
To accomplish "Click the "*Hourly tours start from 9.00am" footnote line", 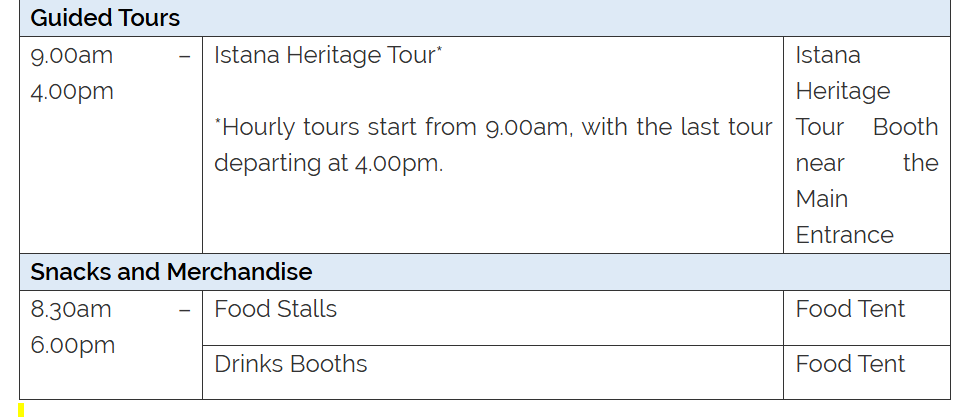I will pos(493,127).
